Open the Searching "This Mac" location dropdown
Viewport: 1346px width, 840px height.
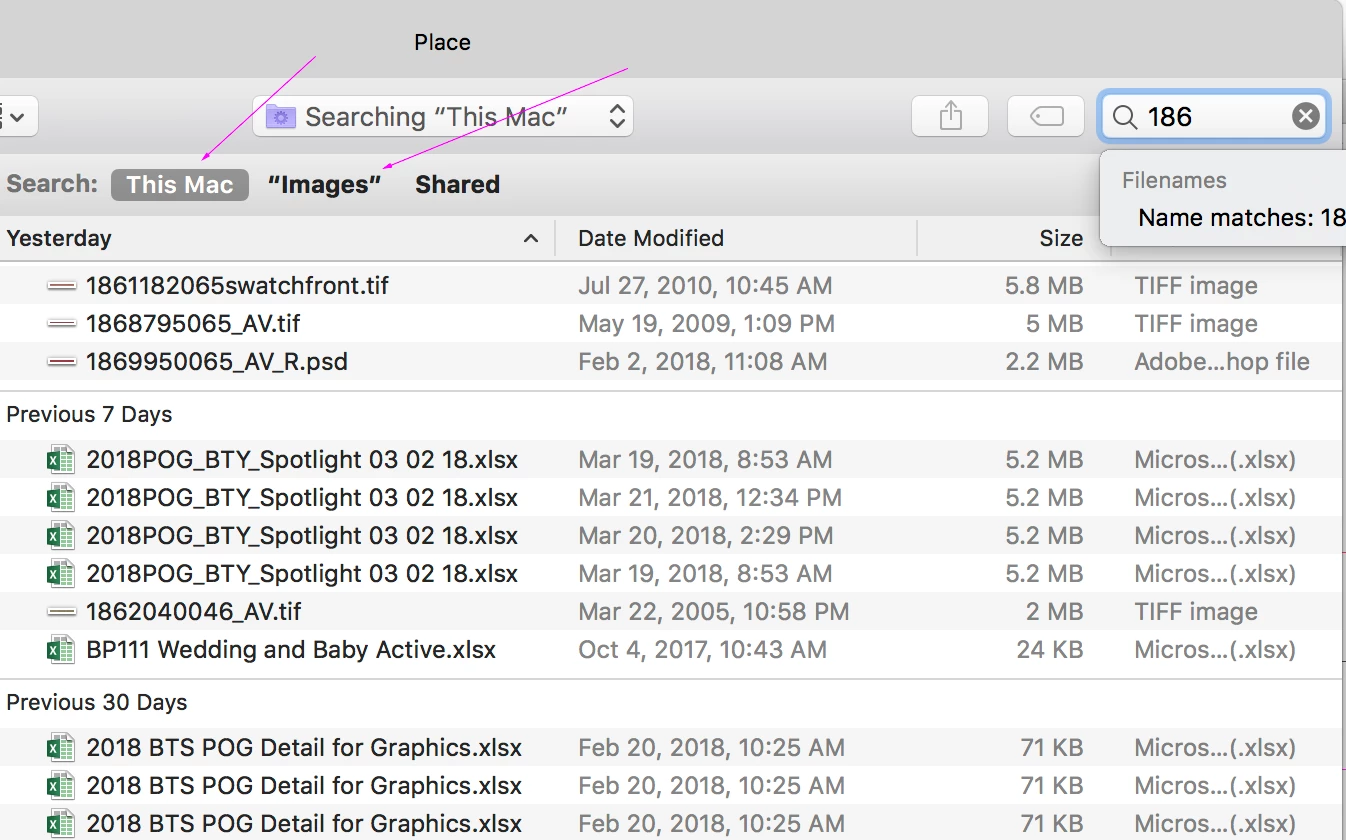[442, 117]
